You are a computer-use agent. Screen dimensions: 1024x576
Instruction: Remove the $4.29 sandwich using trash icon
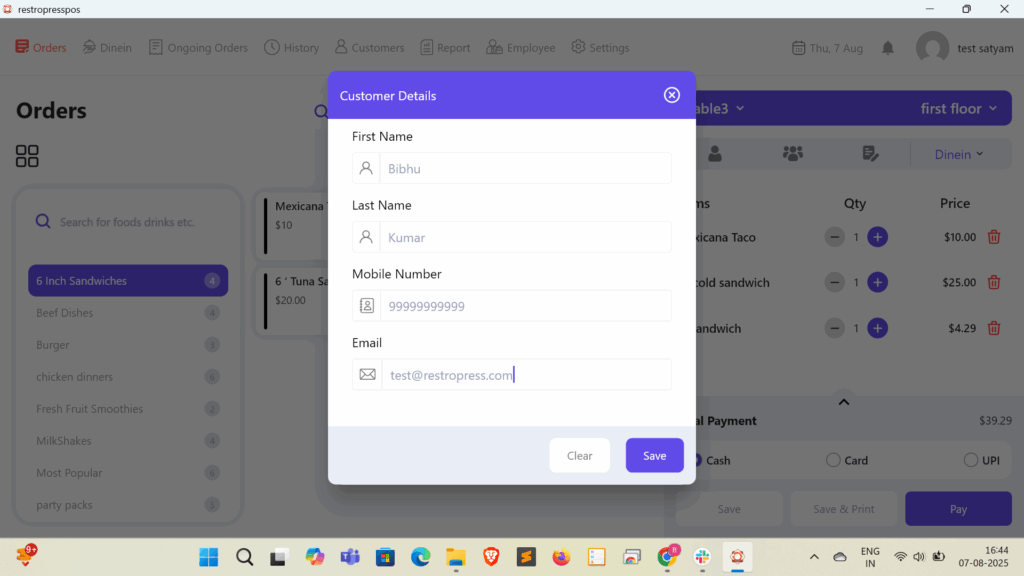click(x=994, y=328)
